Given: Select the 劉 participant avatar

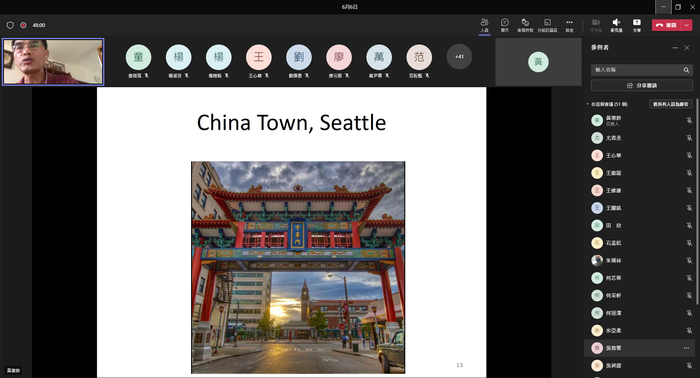Looking at the screenshot, I should pyautogui.click(x=299, y=57).
